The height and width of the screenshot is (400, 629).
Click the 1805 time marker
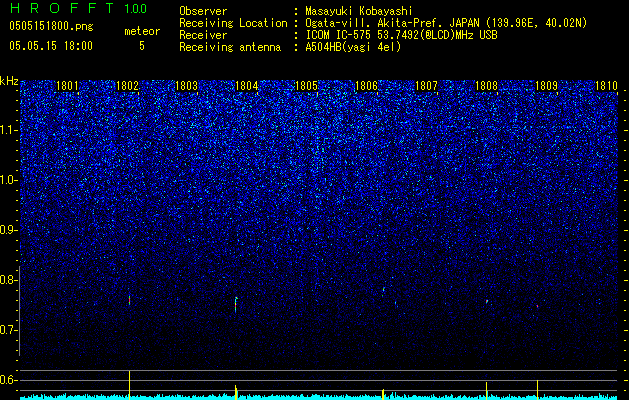point(306,86)
